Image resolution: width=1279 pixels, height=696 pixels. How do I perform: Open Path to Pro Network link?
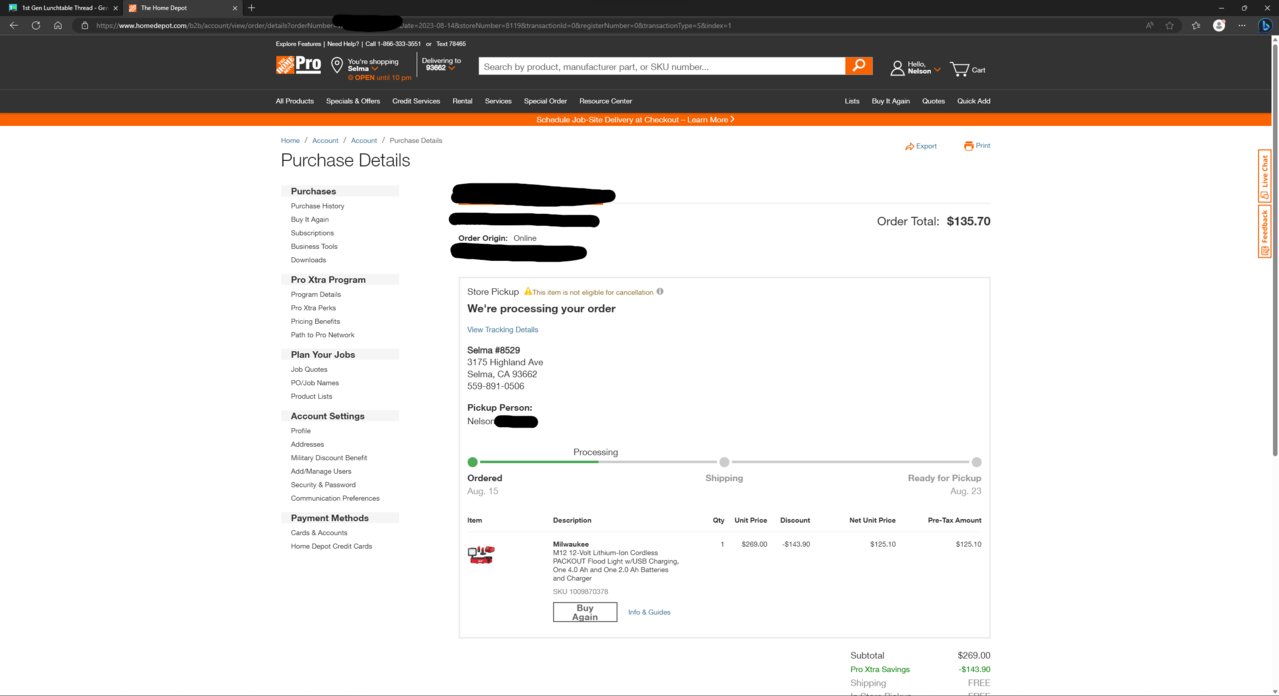(322, 335)
